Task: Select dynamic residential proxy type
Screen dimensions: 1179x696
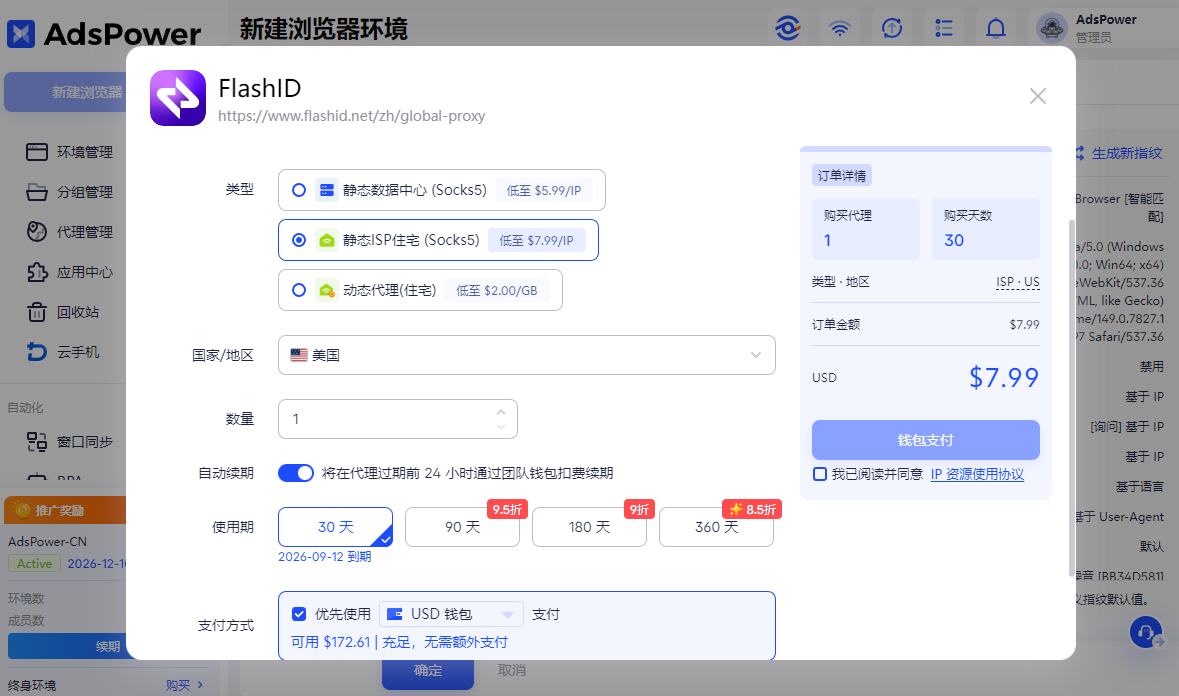Action: point(420,290)
